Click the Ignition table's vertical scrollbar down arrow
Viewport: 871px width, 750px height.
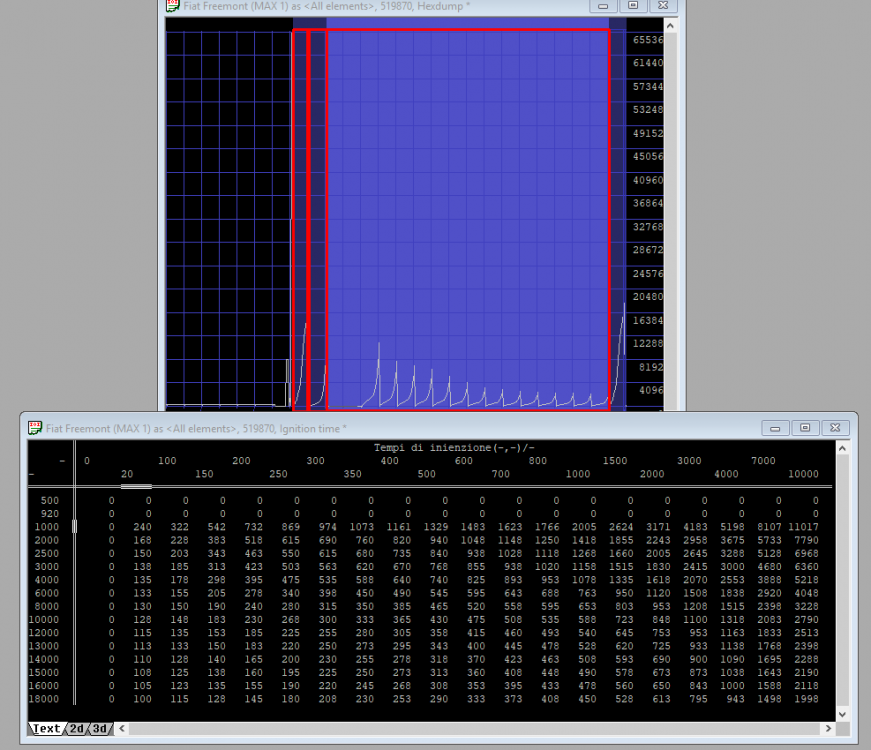pos(842,713)
